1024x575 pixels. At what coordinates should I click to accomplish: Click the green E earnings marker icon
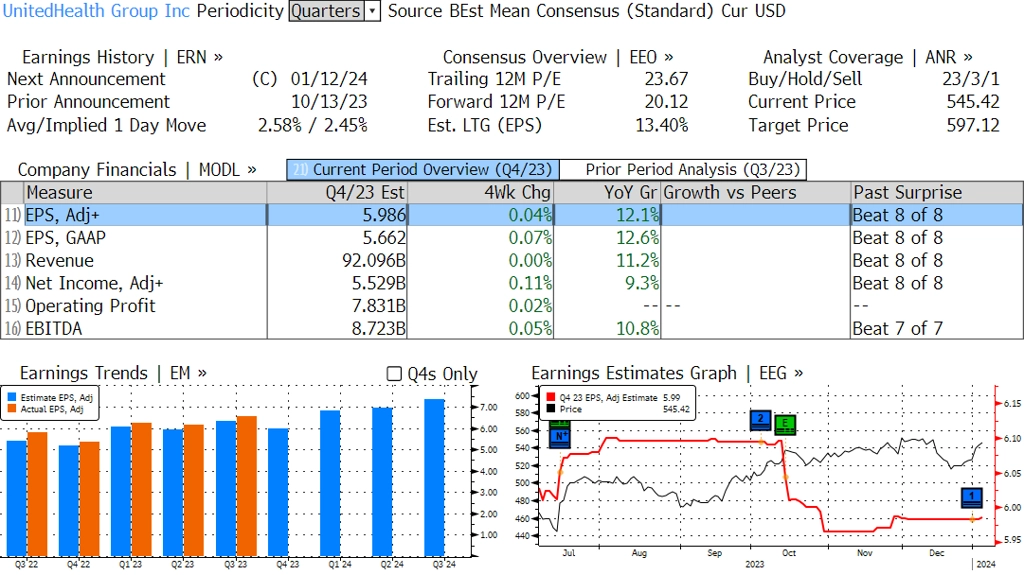point(785,425)
